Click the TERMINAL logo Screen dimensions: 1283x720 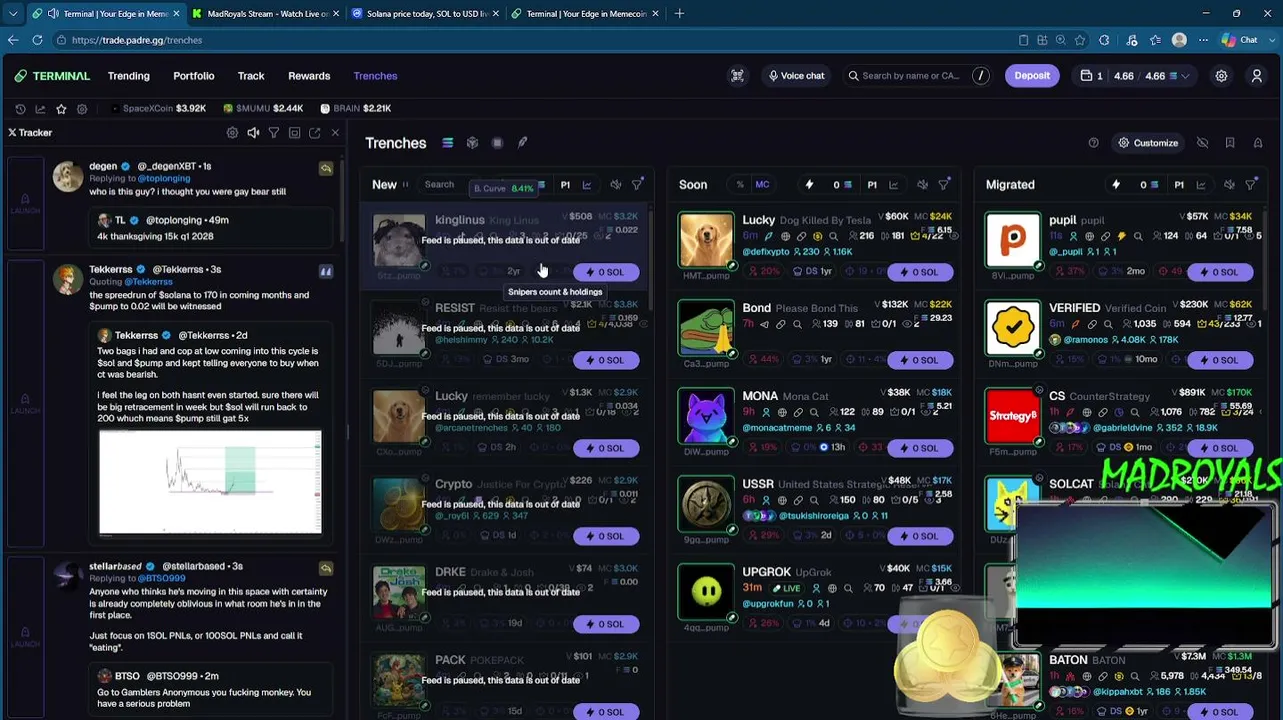[52, 76]
